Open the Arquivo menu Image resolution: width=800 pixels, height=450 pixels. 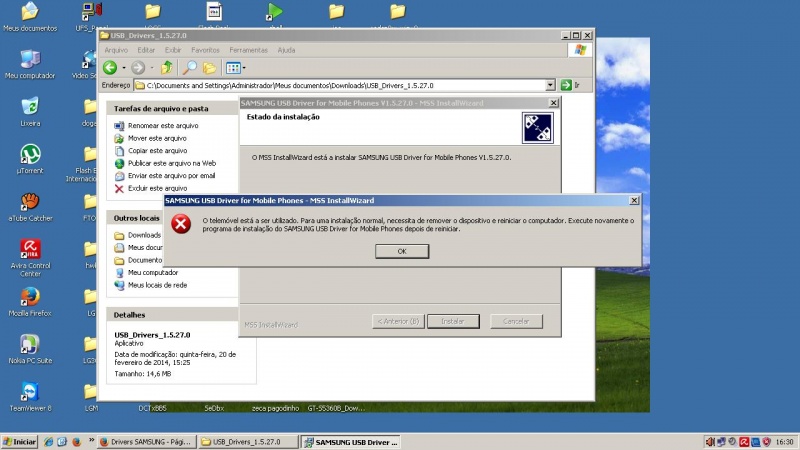pos(116,50)
